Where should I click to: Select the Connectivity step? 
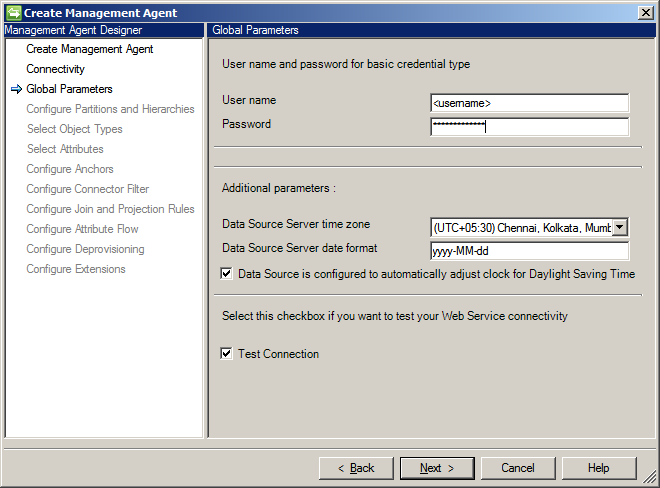coord(55,69)
